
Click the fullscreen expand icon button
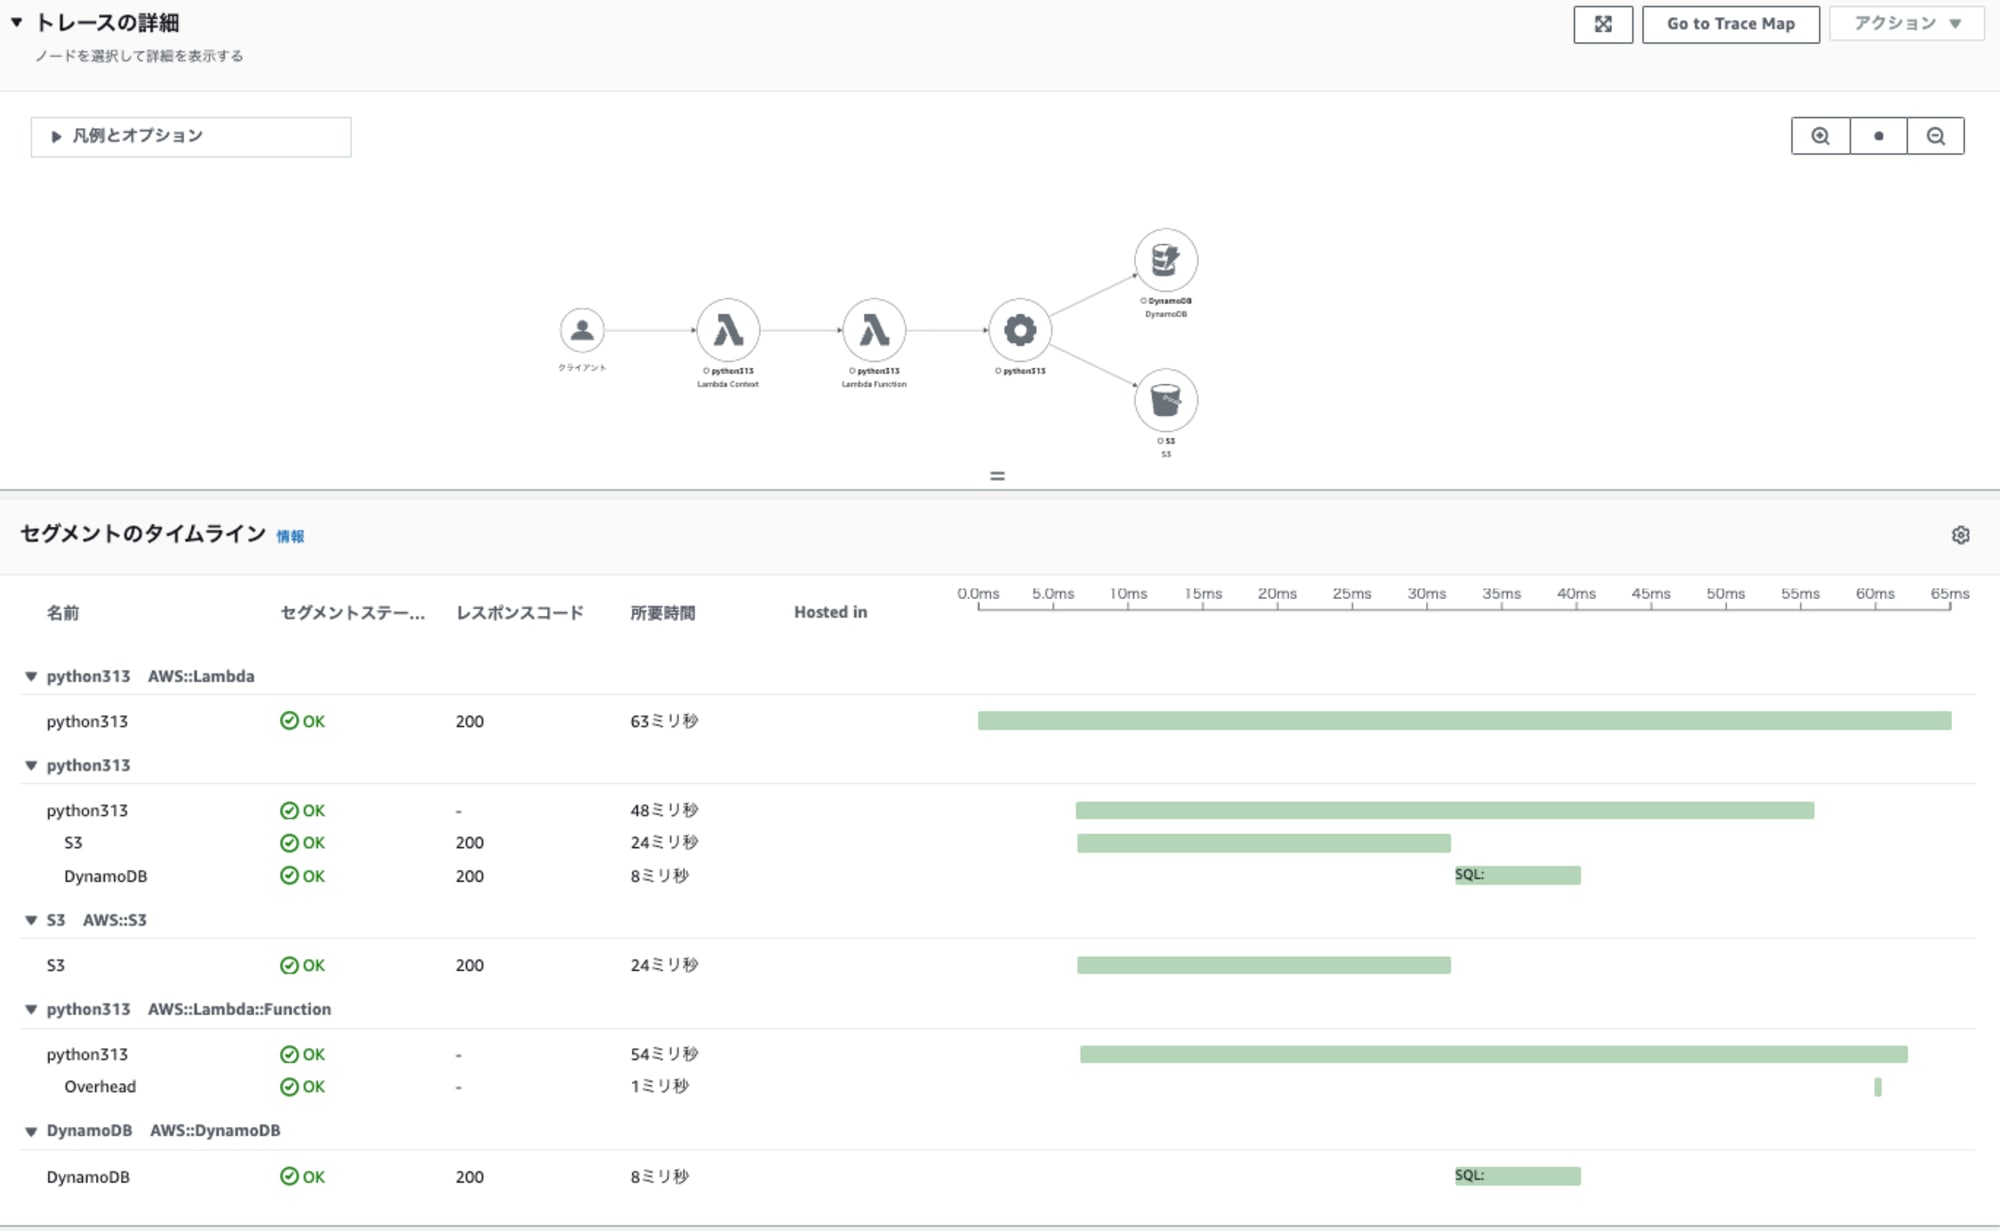[x=1603, y=25]
